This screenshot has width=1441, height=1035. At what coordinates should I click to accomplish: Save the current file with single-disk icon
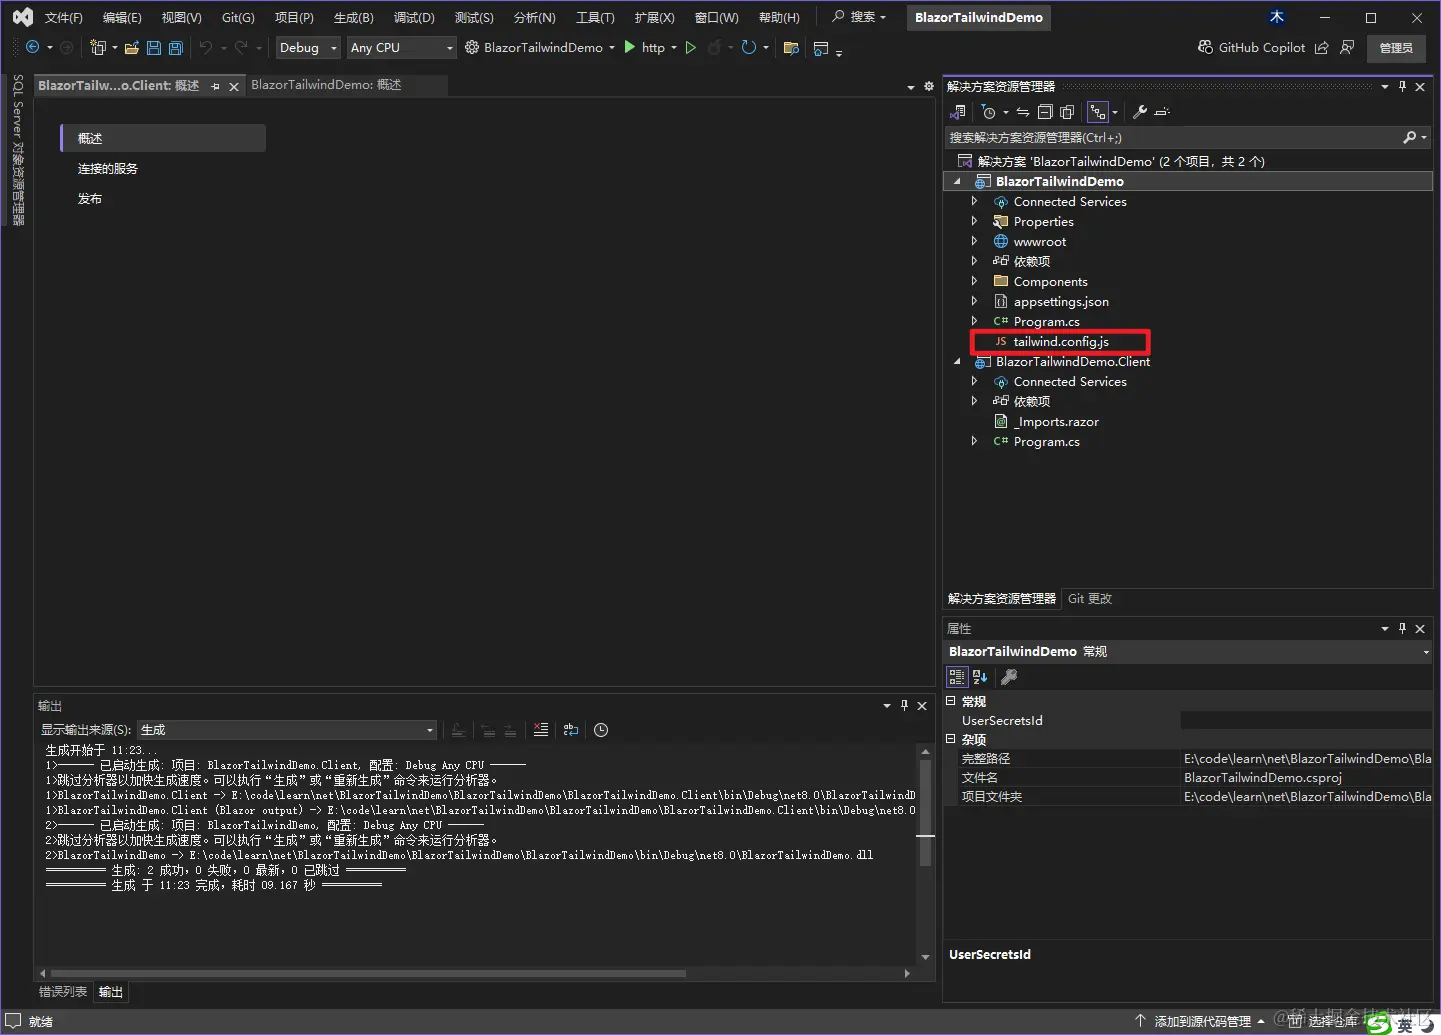point(153,47)
